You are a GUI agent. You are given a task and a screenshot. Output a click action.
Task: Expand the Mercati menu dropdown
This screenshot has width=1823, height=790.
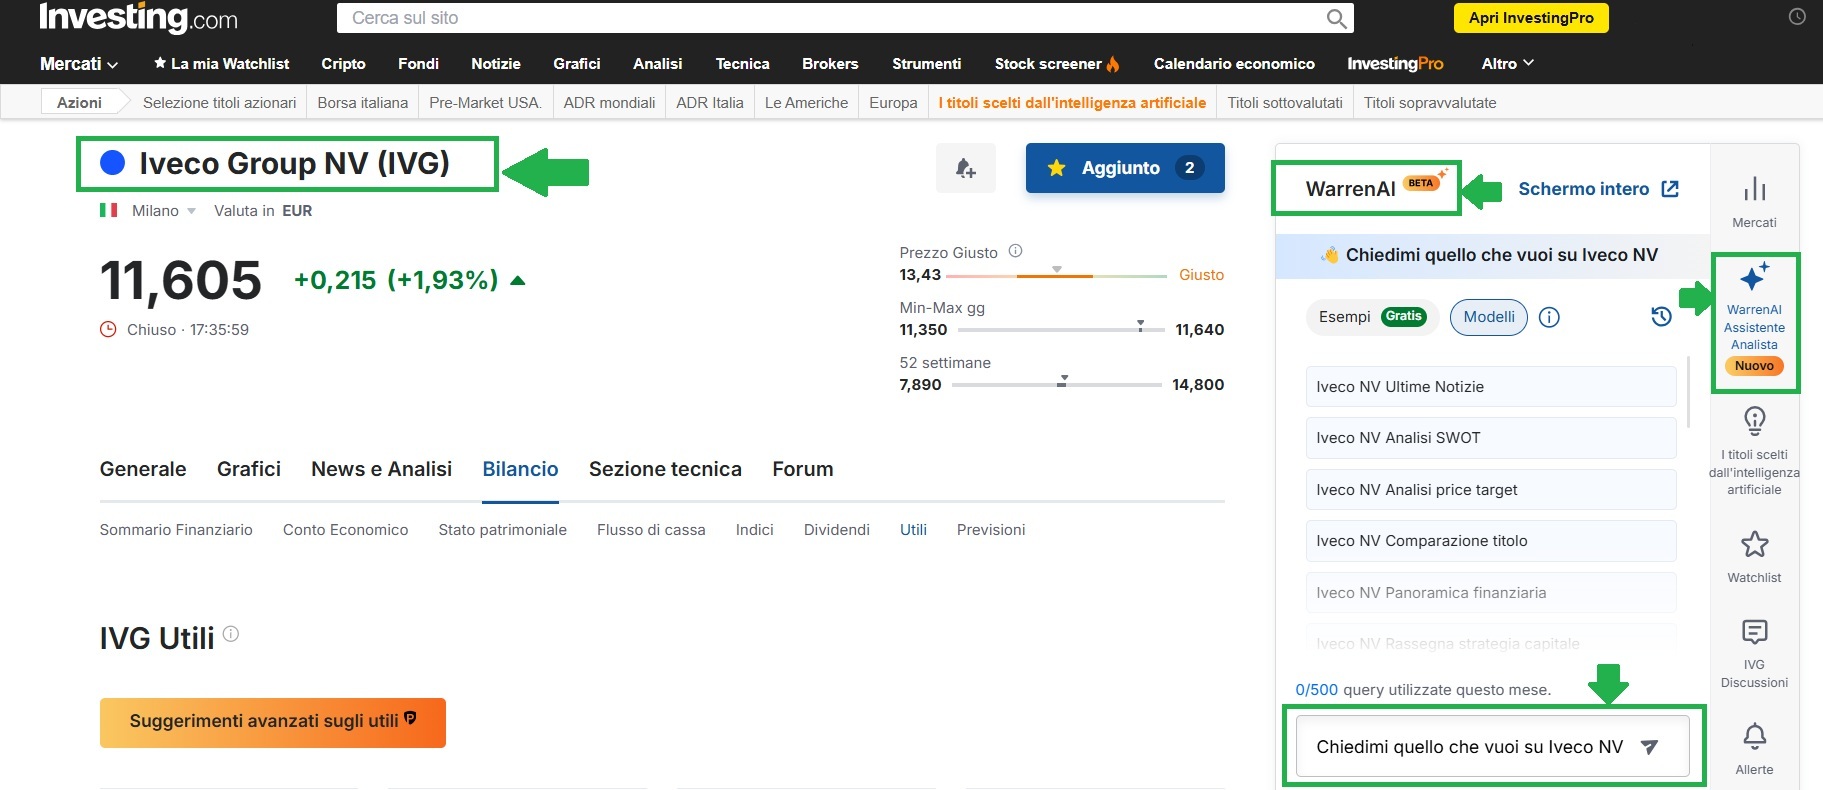click(x=79, y=64)
